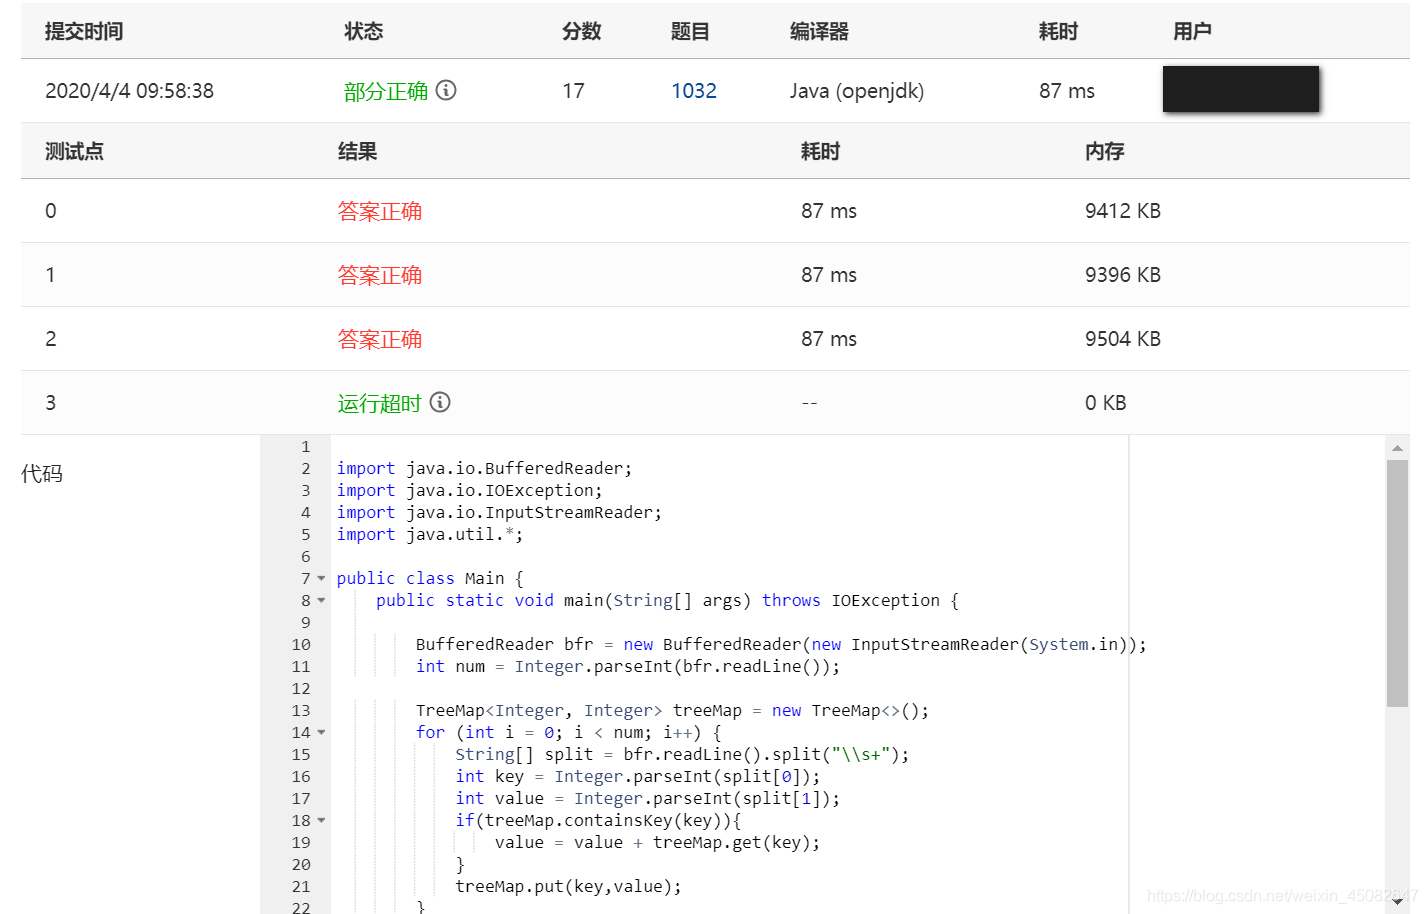Click info icon next to 运行超时 result
1428x914 pixels.
coord(440,402)
